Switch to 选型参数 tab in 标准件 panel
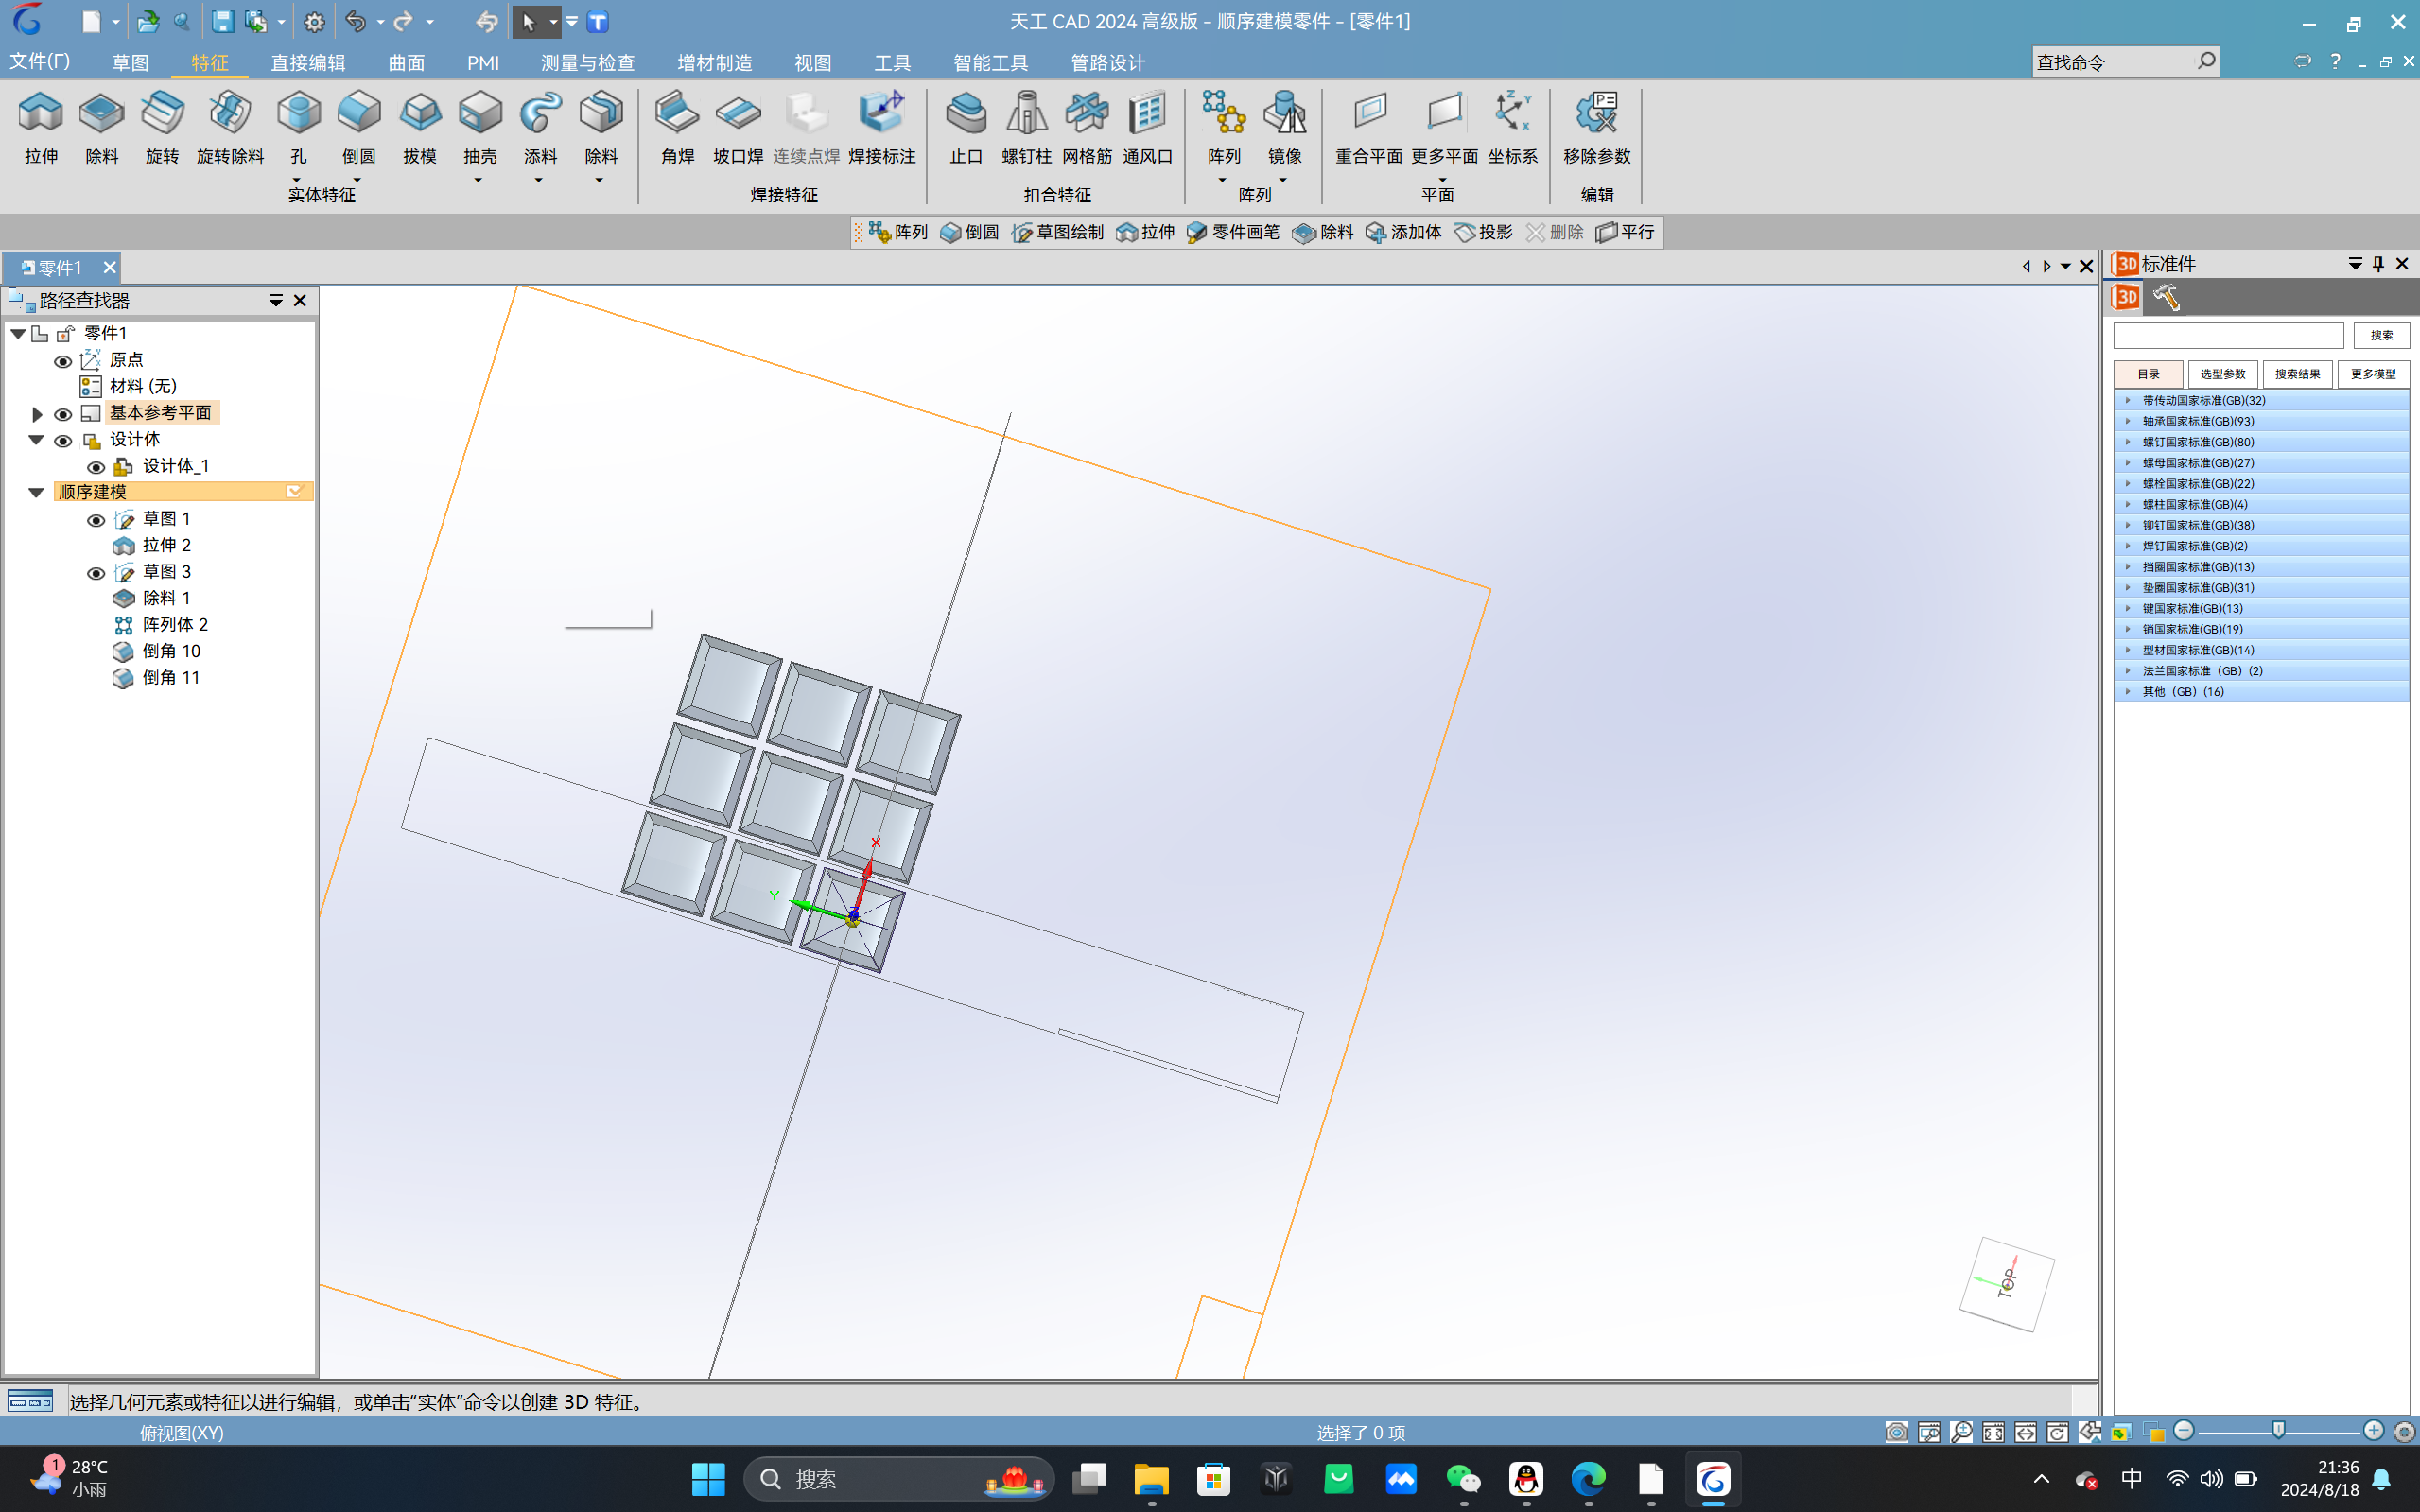The width and height of the screenshot is (2420, 1512). pyautogui.click(x=2222, y=374)
